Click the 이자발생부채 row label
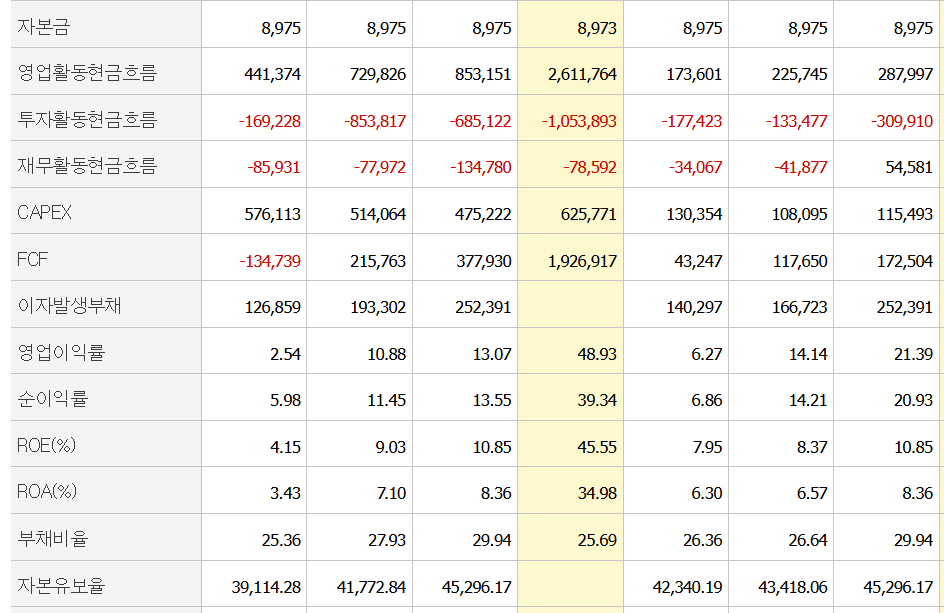 [x=69, y=306]
